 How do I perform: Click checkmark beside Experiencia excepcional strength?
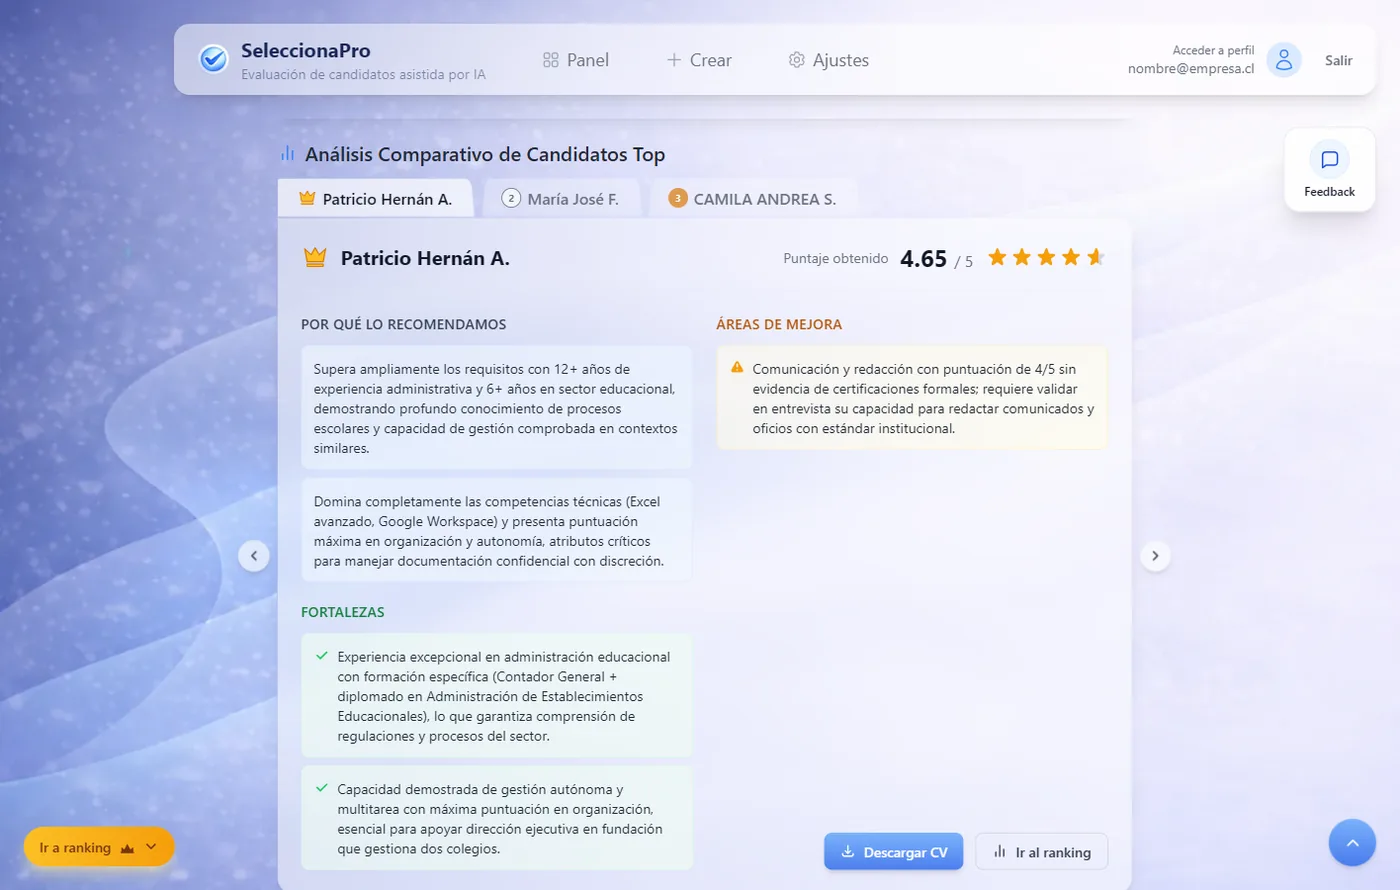(x=322, y=656)
